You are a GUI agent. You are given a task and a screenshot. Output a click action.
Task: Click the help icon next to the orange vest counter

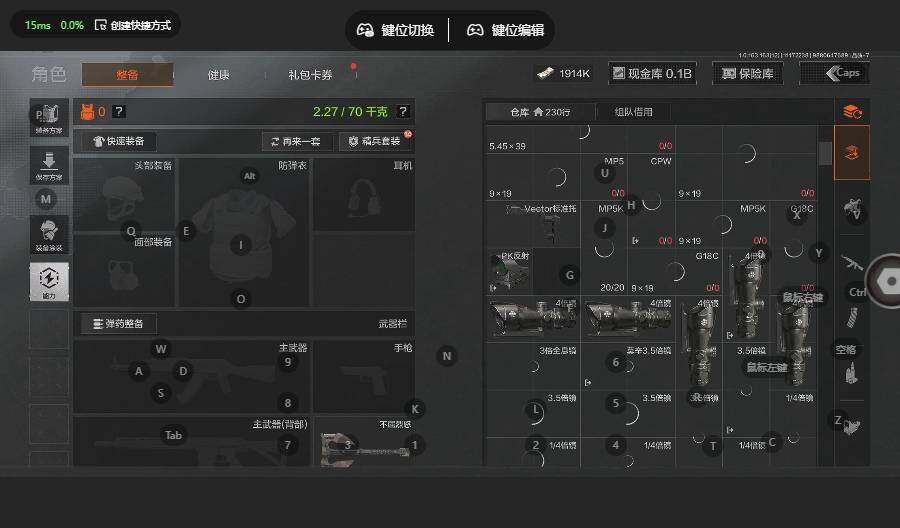point(119,111)
